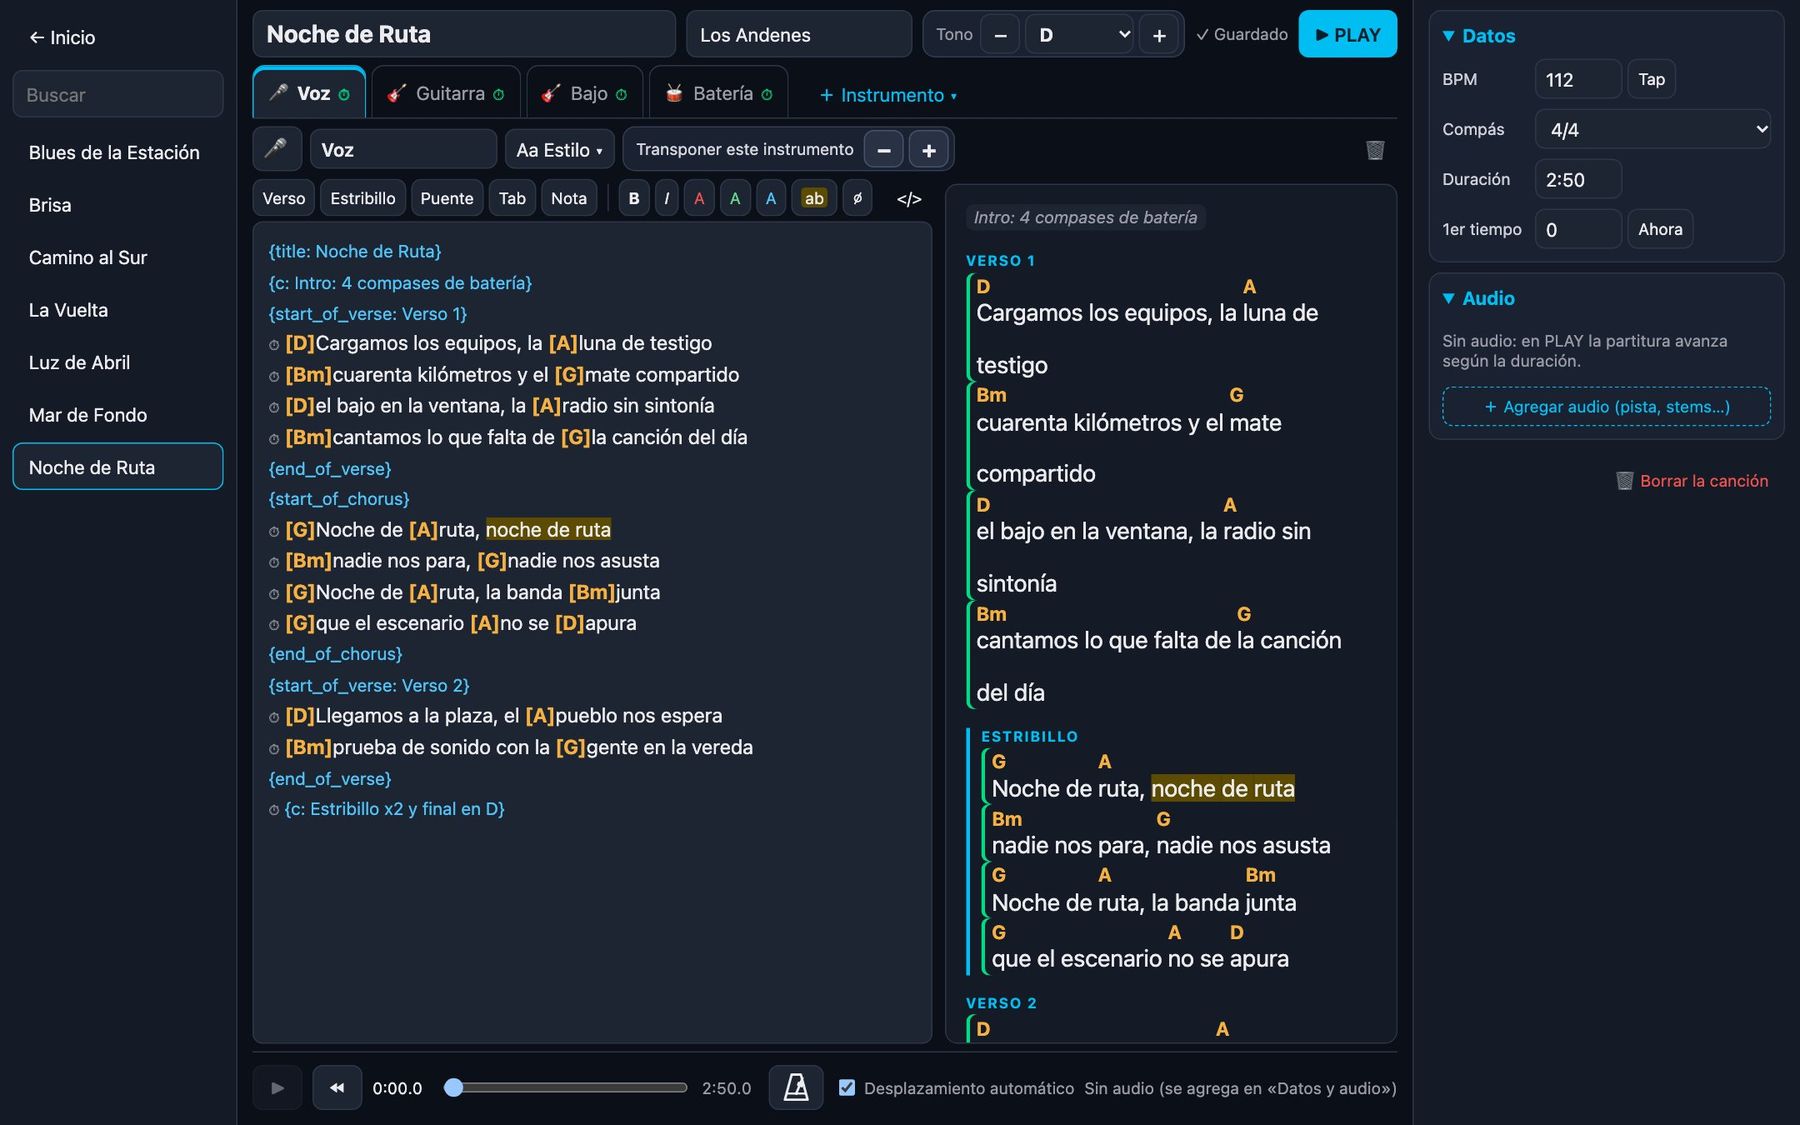Toggle the source code view button
This screenshot has width=1800, height=1125.
tap(909, 199)
